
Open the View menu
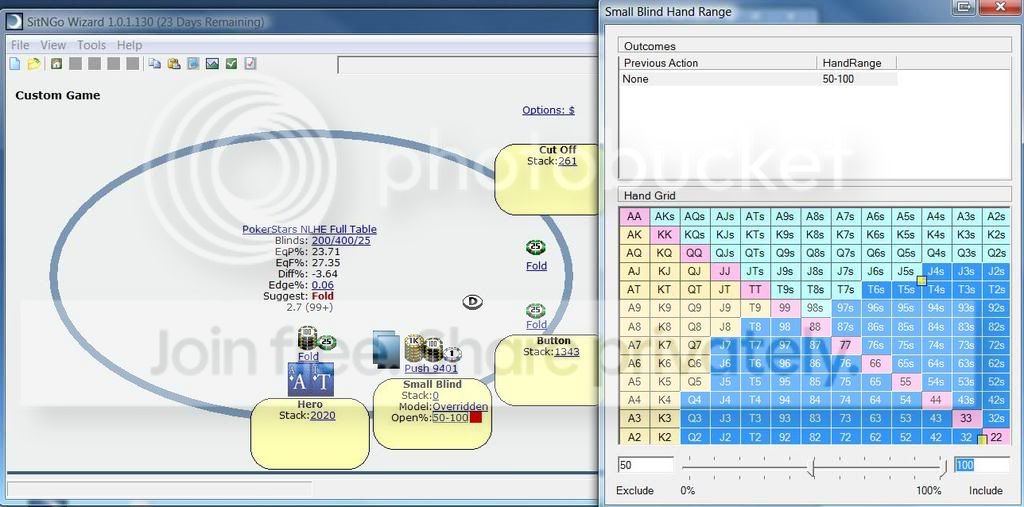pyautogui.click(x=53, y=45)
